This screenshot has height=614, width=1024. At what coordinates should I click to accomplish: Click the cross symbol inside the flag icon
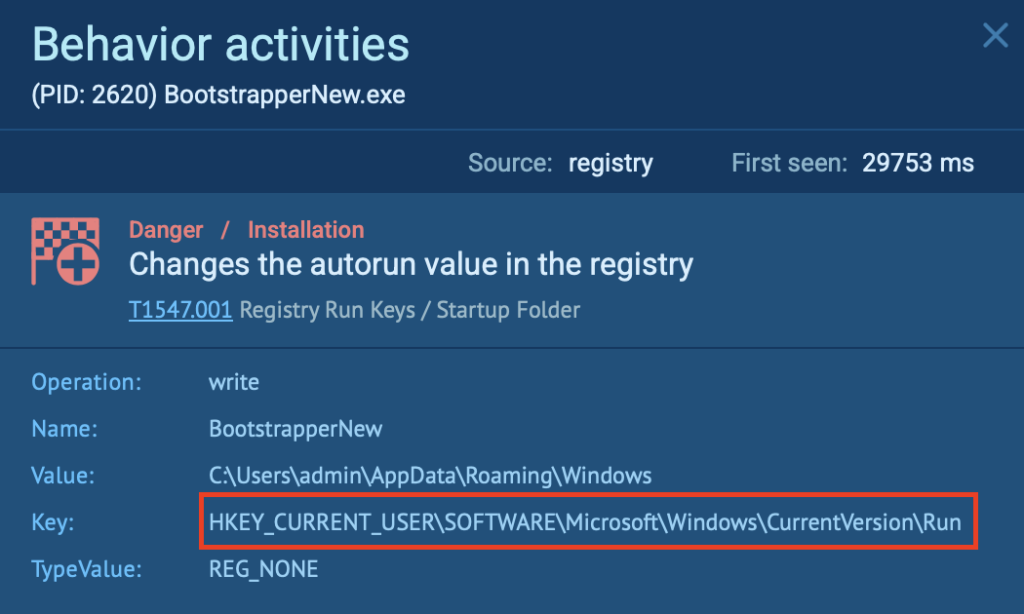[x=77, y=262]
